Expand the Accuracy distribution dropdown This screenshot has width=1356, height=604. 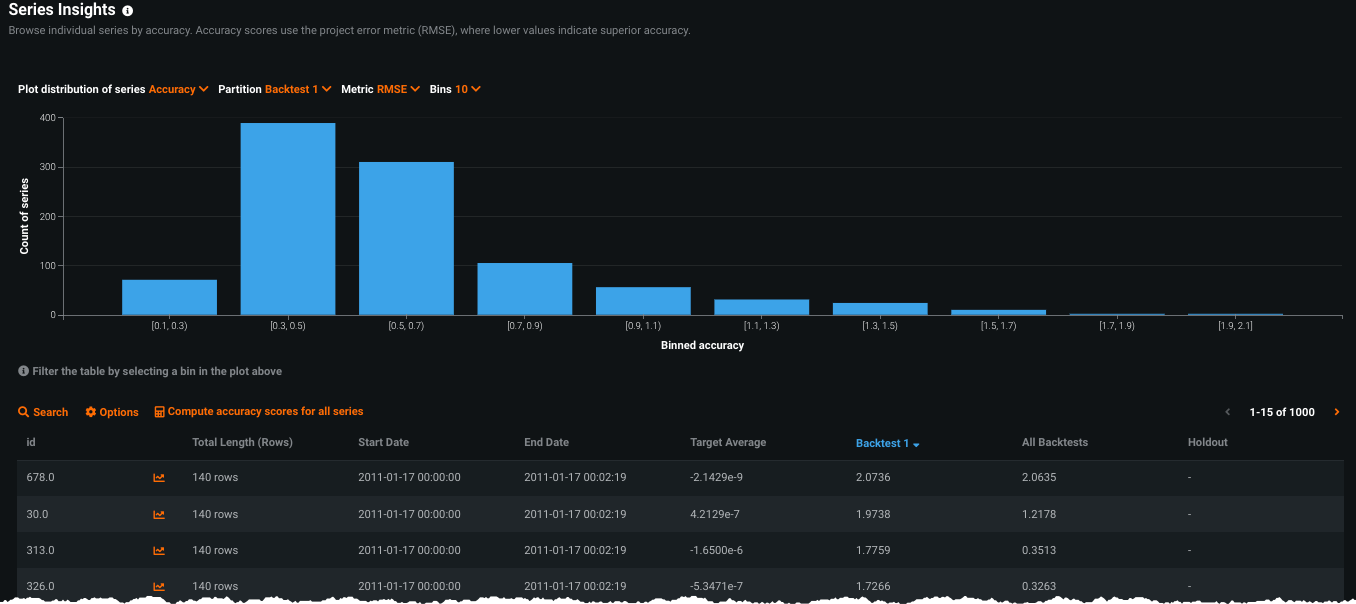(x=178, y=89)
